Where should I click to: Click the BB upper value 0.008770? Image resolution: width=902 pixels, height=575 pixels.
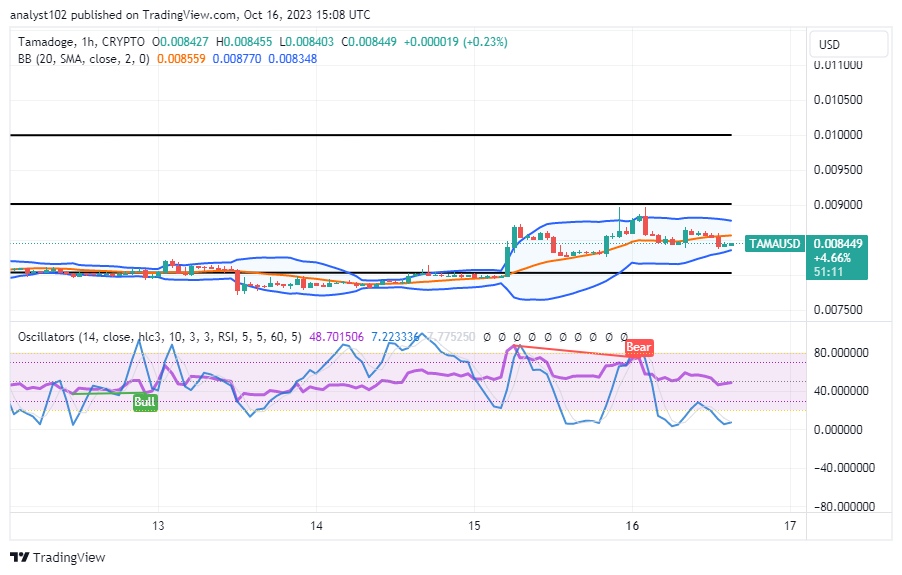[236, 59]
